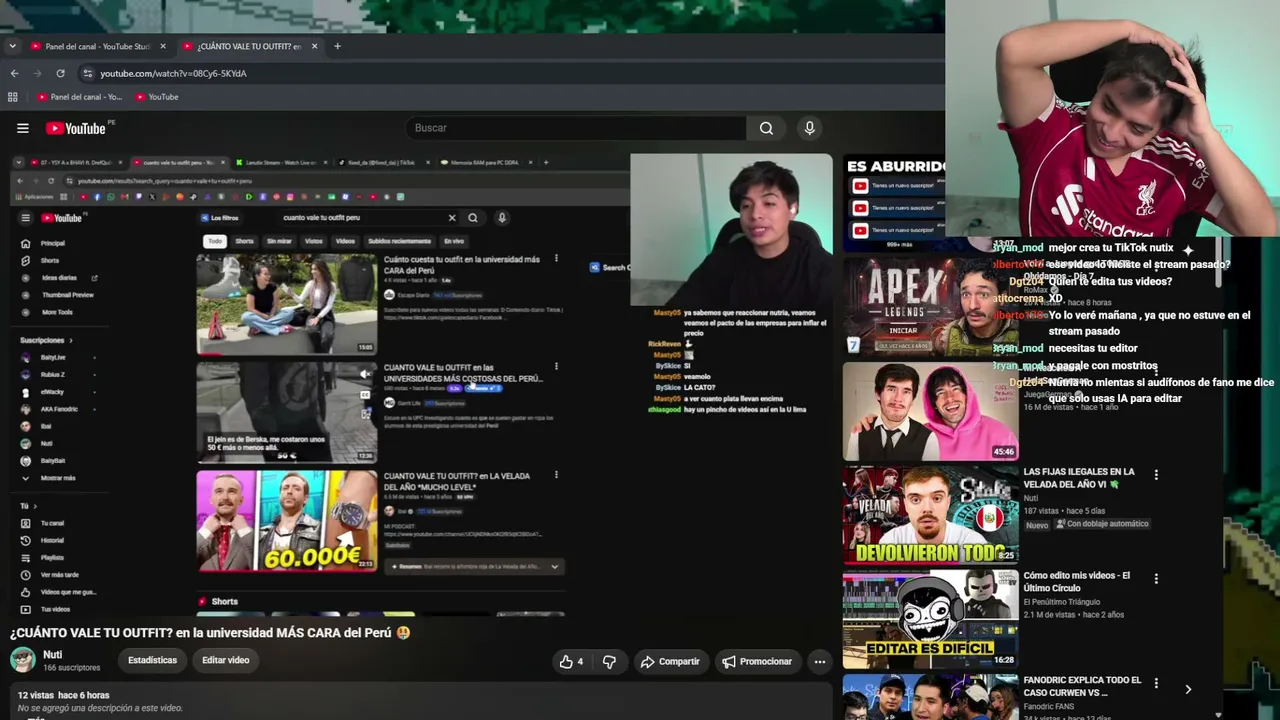View site information icon in address bar

tap(88, 73)
